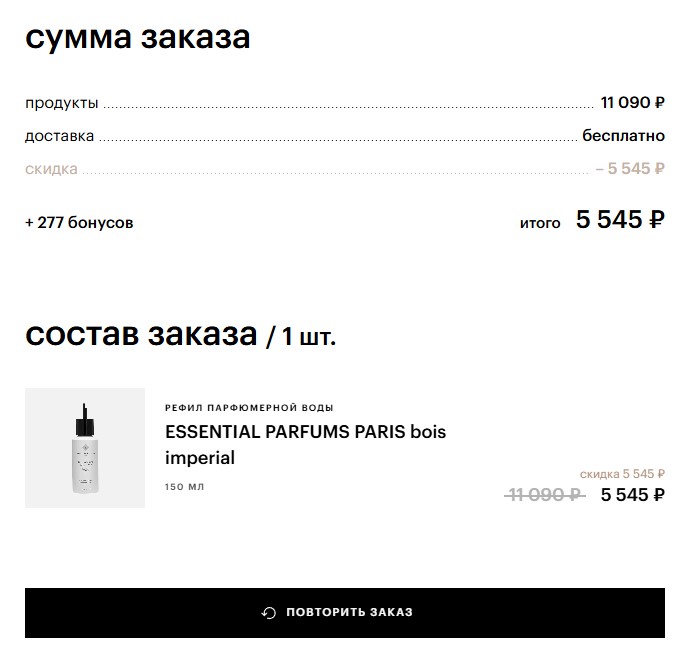The height and width of the screenshot is (660, 699).
Task: Select the "продукты" row label
Action: [62, 103]
